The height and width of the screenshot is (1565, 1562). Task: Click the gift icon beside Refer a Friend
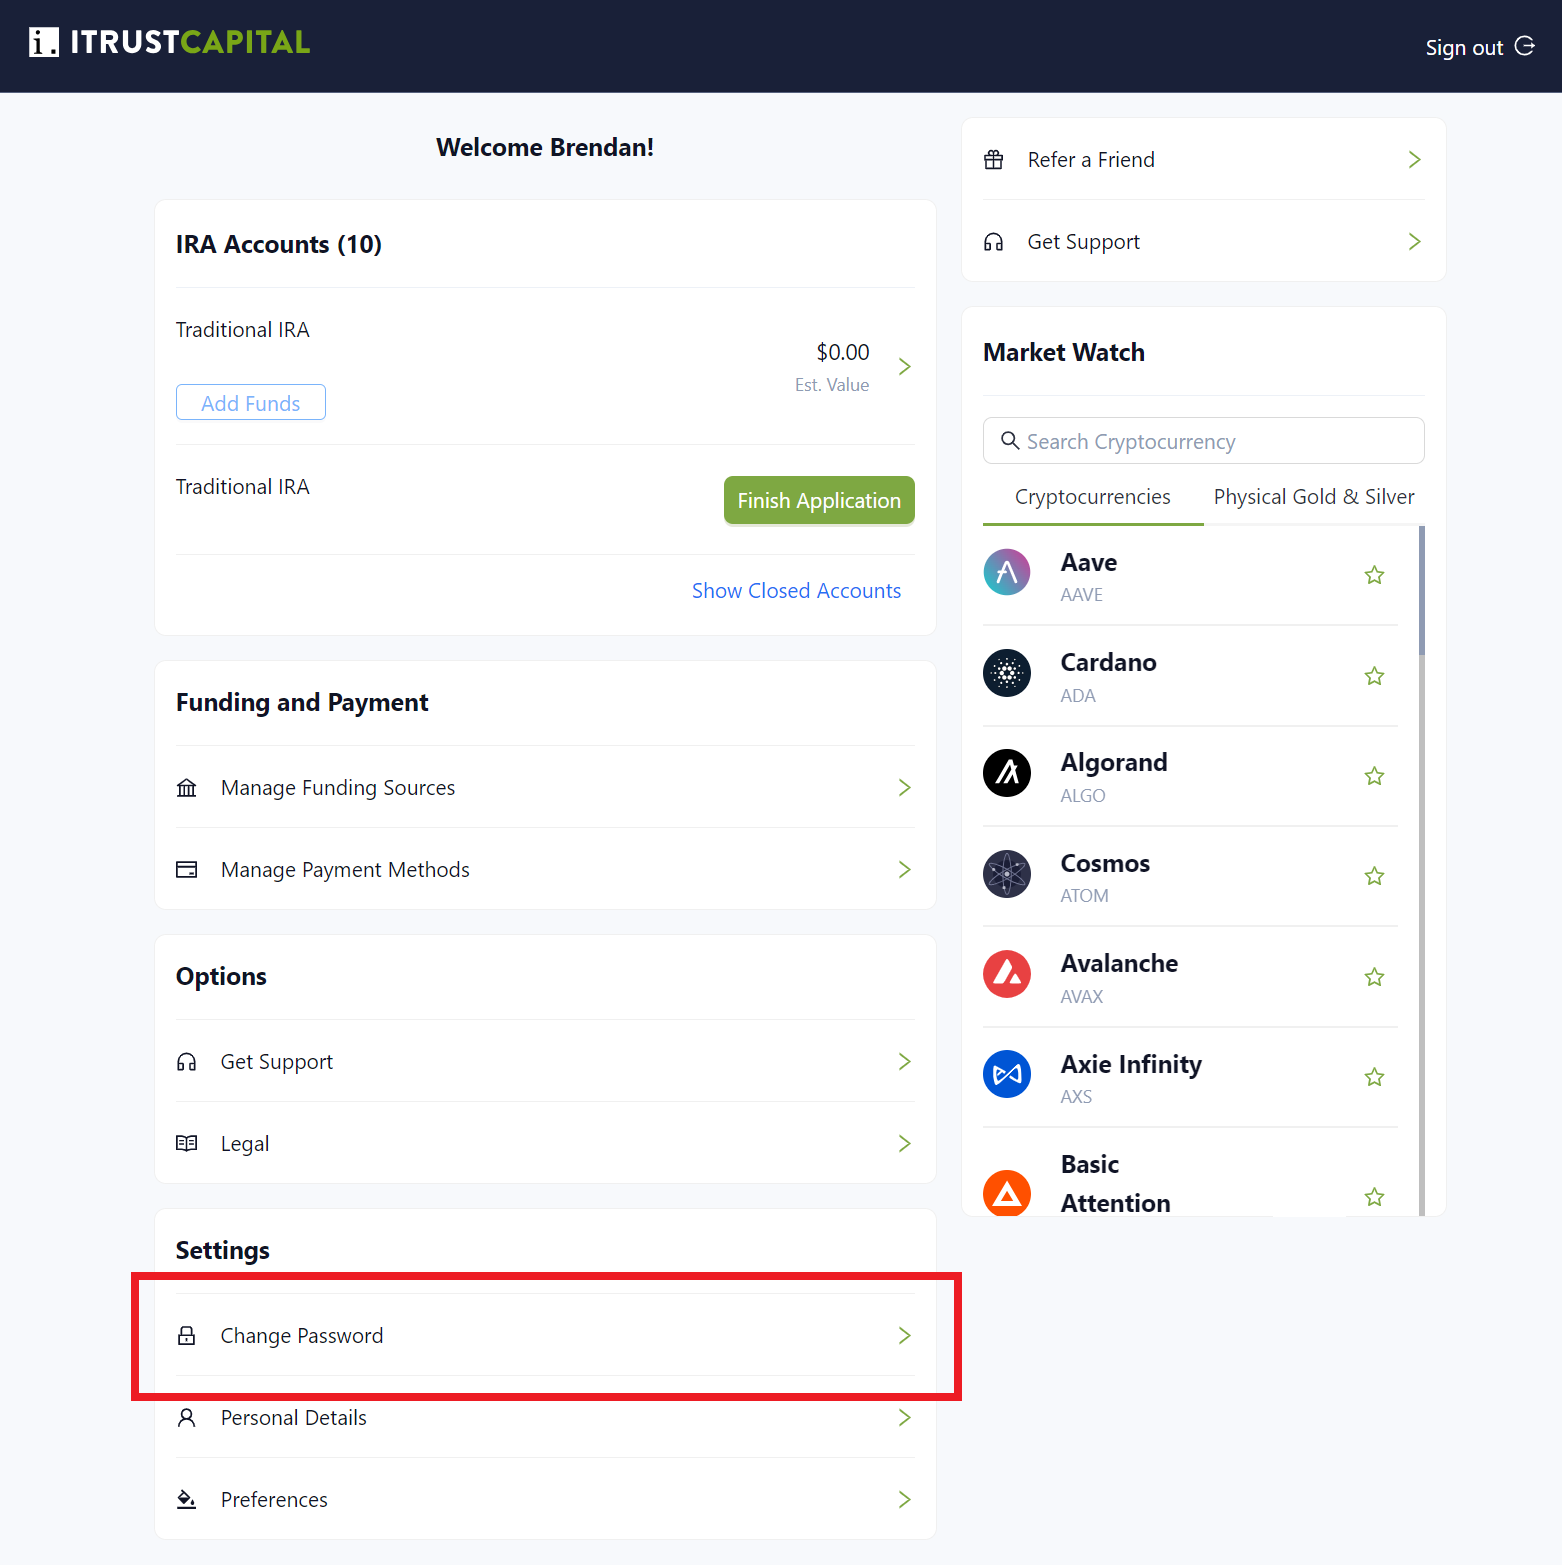coord(994,160)
